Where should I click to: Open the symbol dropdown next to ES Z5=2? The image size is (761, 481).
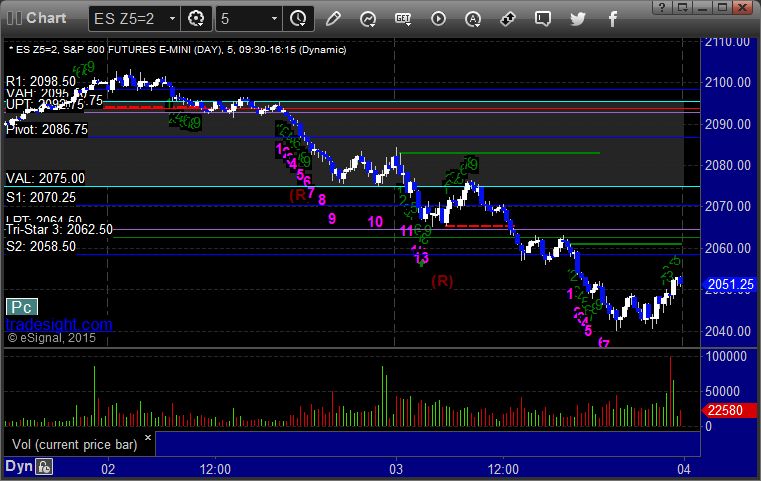172,19
